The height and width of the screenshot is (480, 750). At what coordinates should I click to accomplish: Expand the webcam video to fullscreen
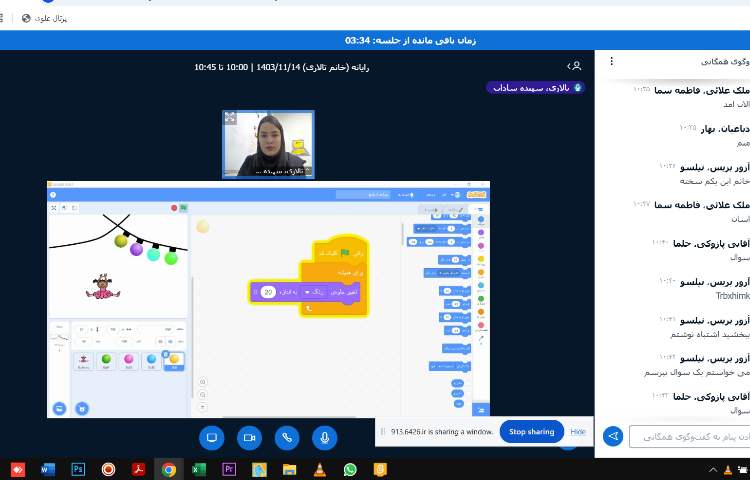pyautogui.click(x=231, y=118)
